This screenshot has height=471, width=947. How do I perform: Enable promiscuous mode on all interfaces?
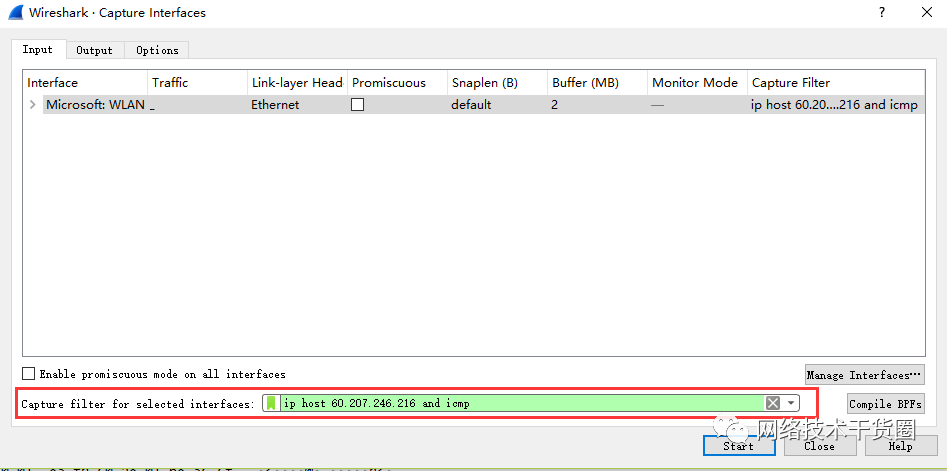[x=28, y=374]
